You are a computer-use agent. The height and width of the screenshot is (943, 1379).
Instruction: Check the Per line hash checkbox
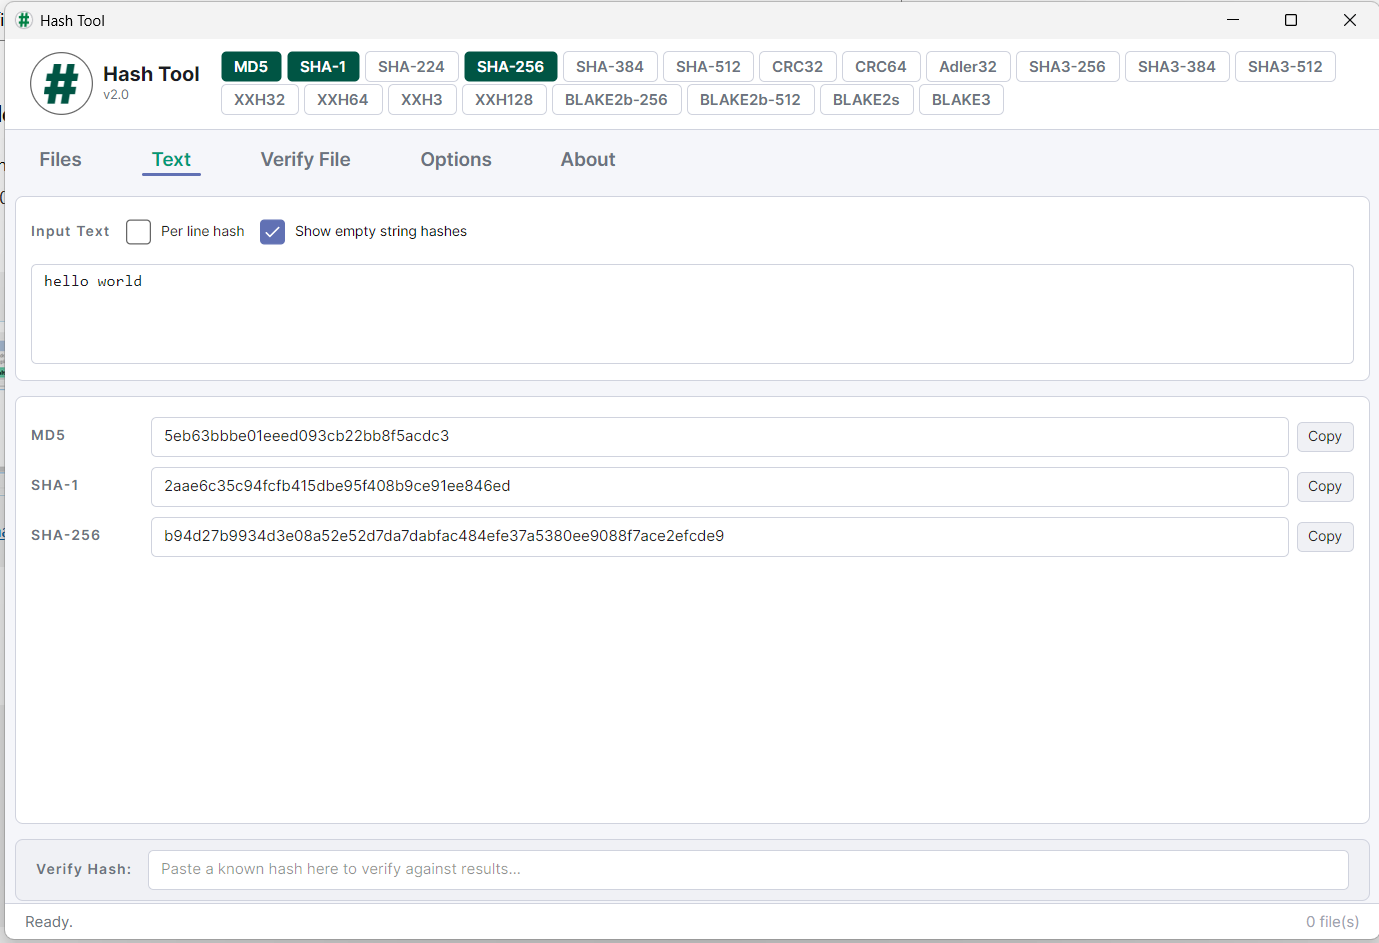coord(138,231)
